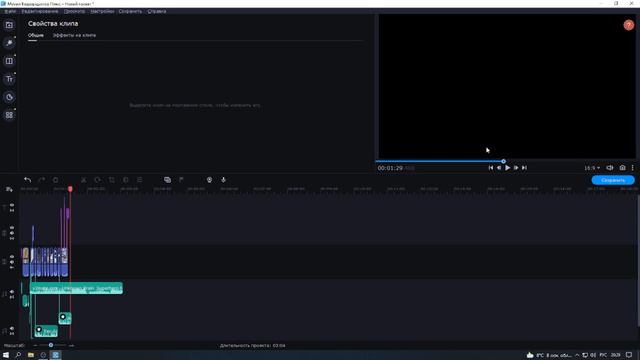The image size is (640, 360).
Task: Click the timeline zoom slider handle
Action: 51,345
